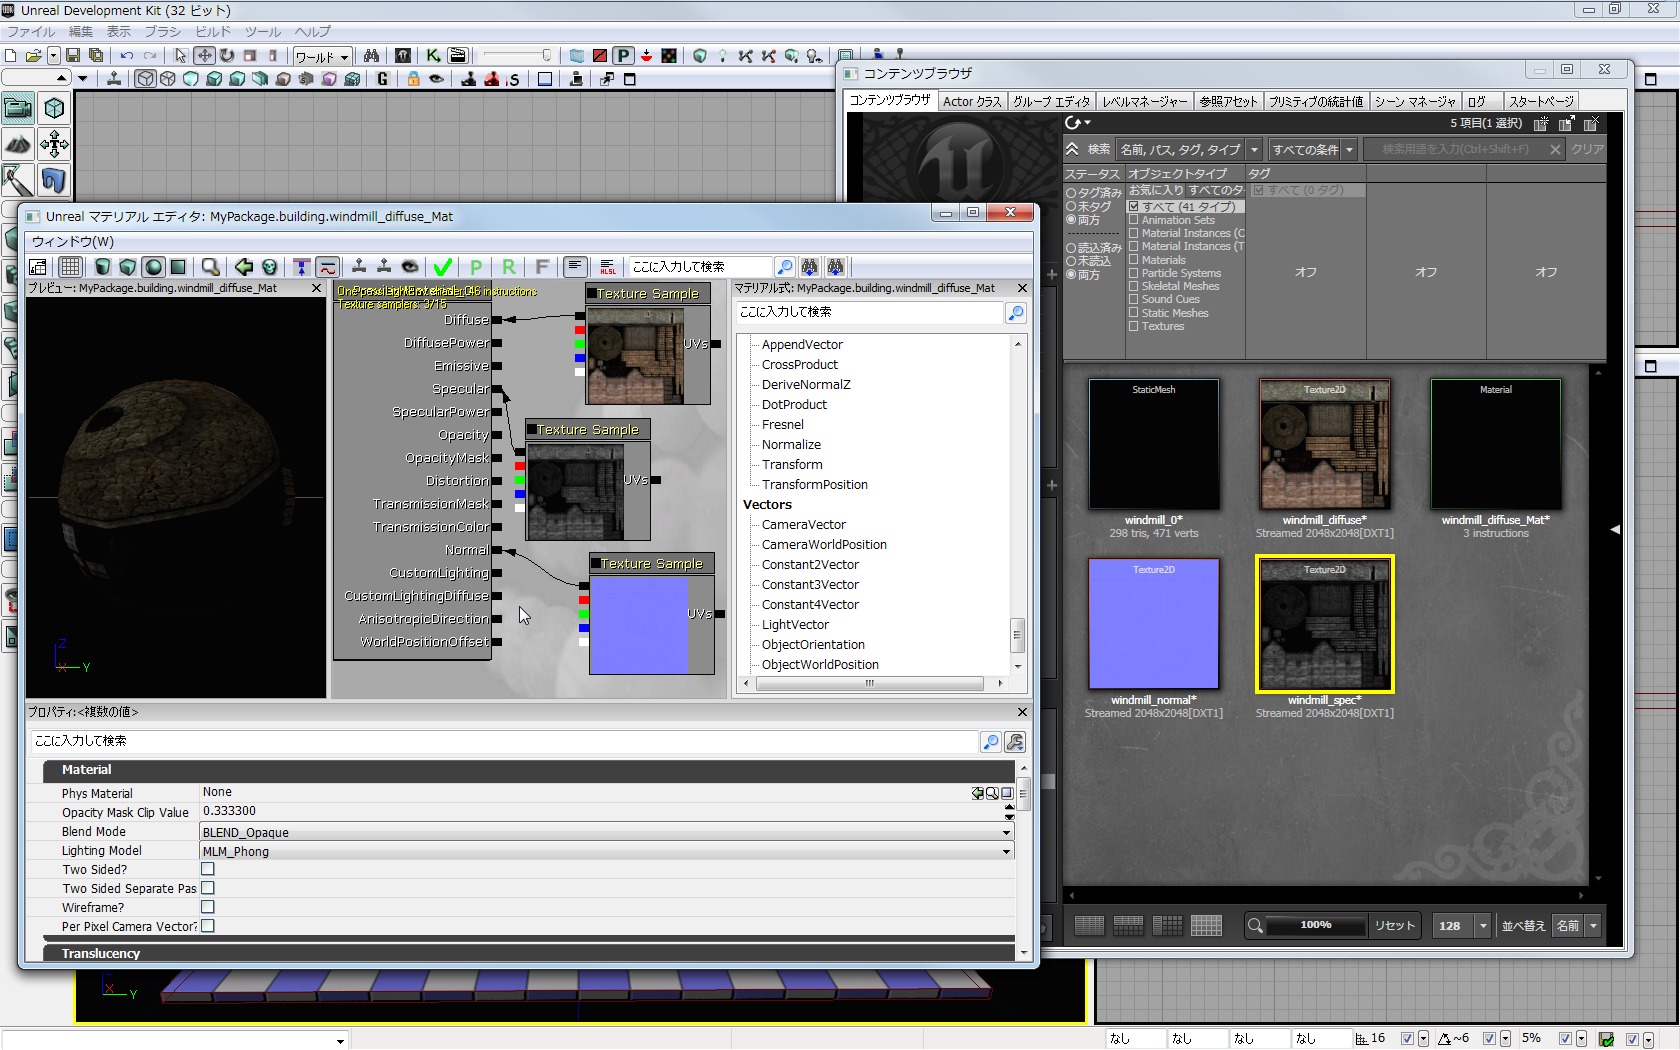Click the green checkmark apply changes icon

(442, 267)
